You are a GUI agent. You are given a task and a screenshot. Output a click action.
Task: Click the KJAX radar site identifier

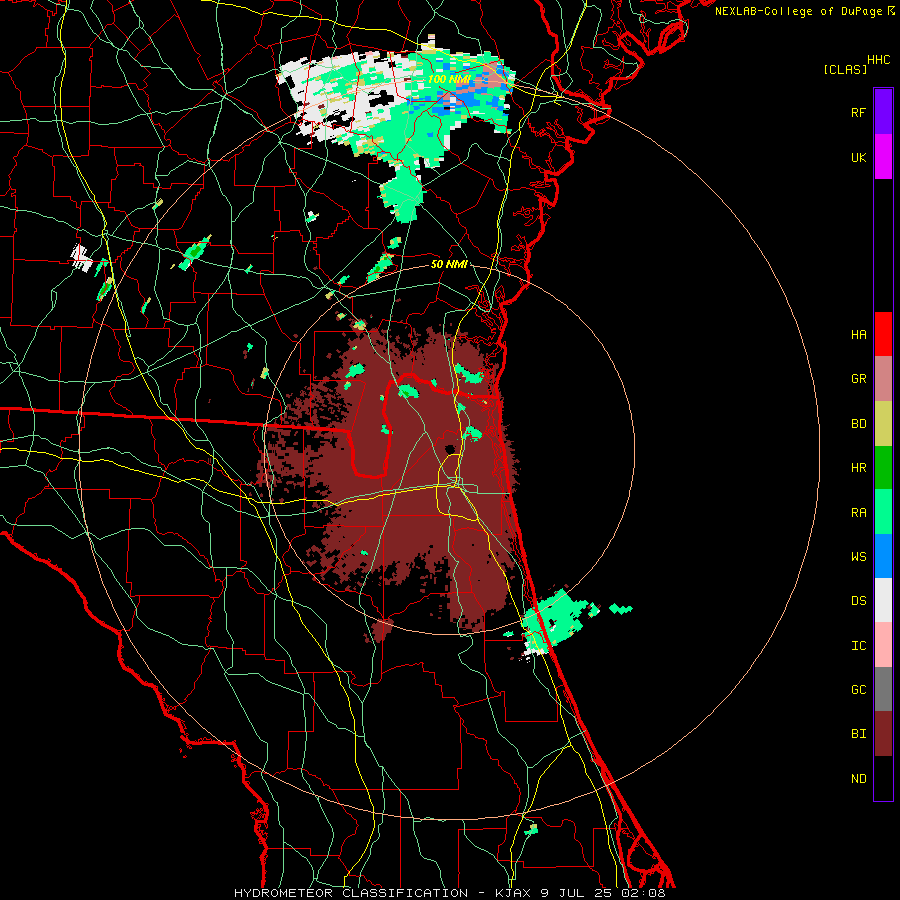click(512, 893)
